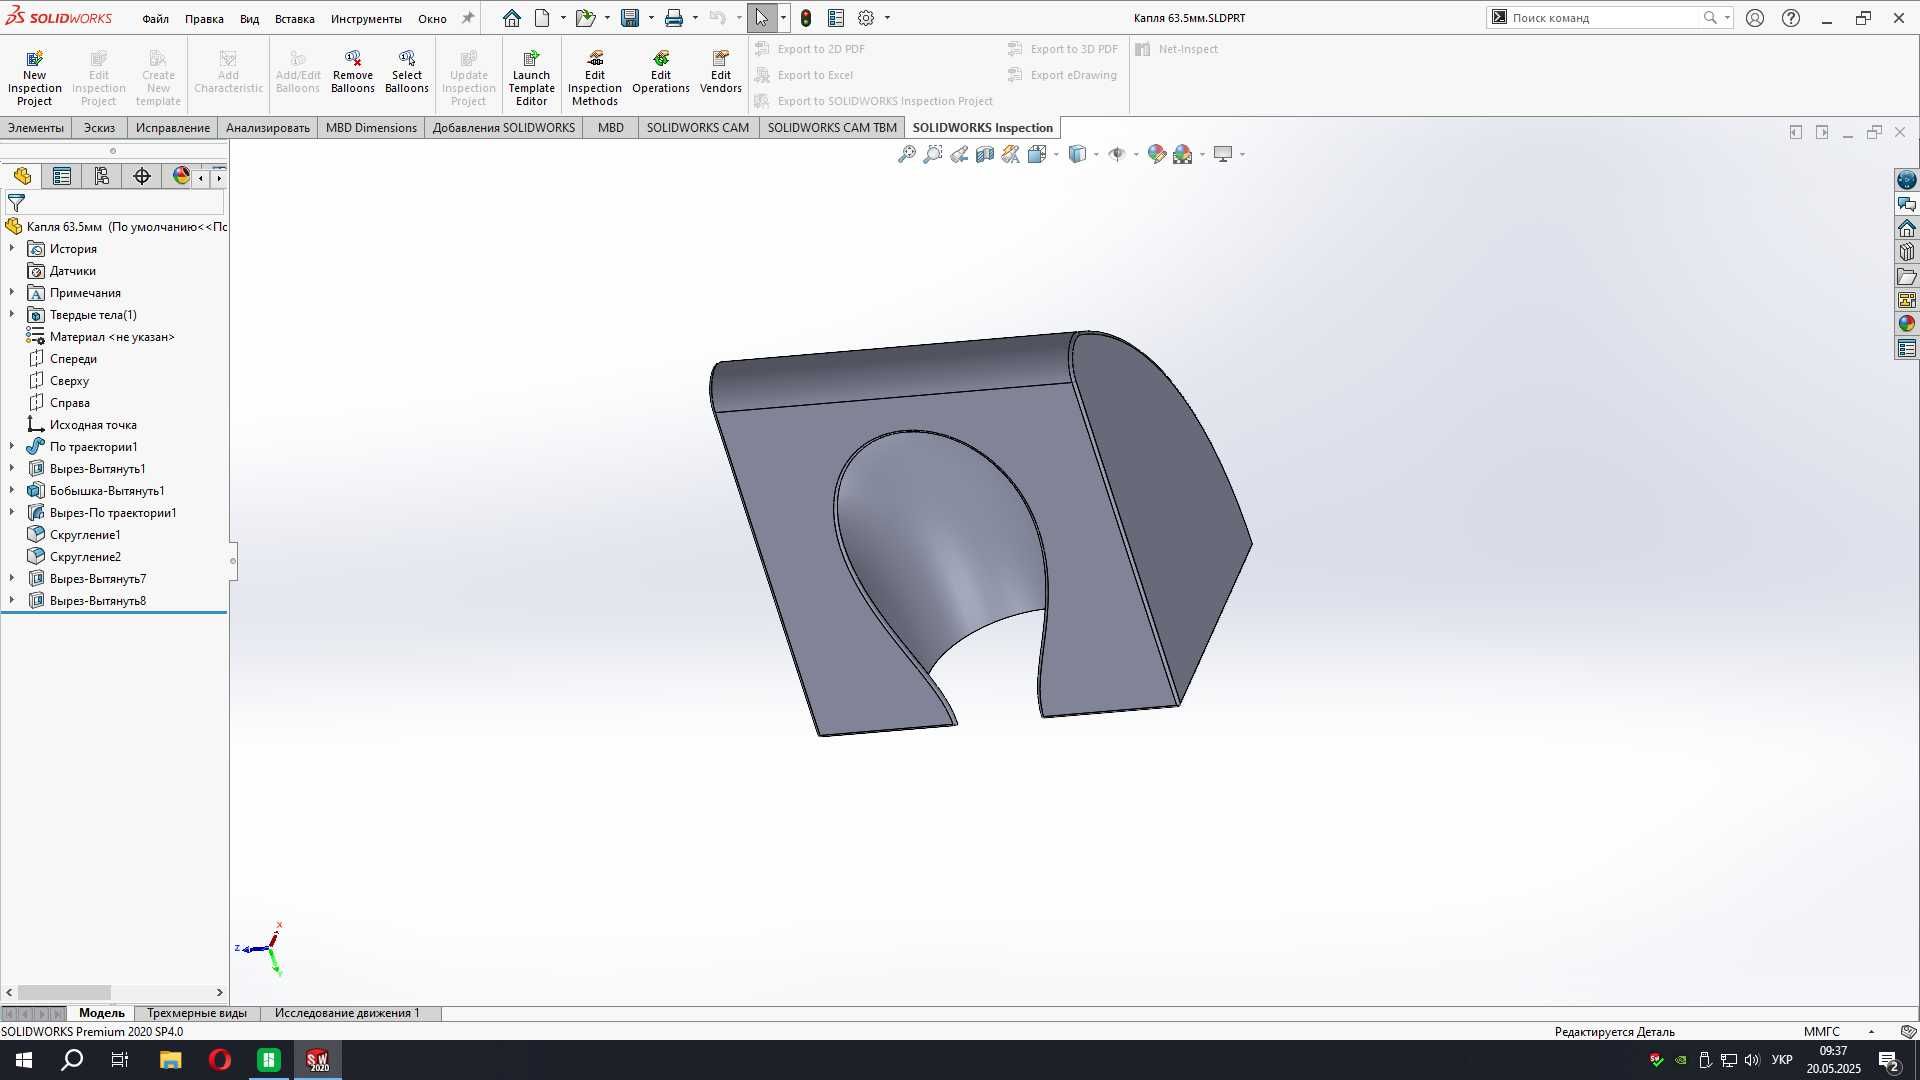Image resolution: width=1920 pixels, height=1080 pixels.
Task: Select Материал <не указан> item
Action: point(112,337)
